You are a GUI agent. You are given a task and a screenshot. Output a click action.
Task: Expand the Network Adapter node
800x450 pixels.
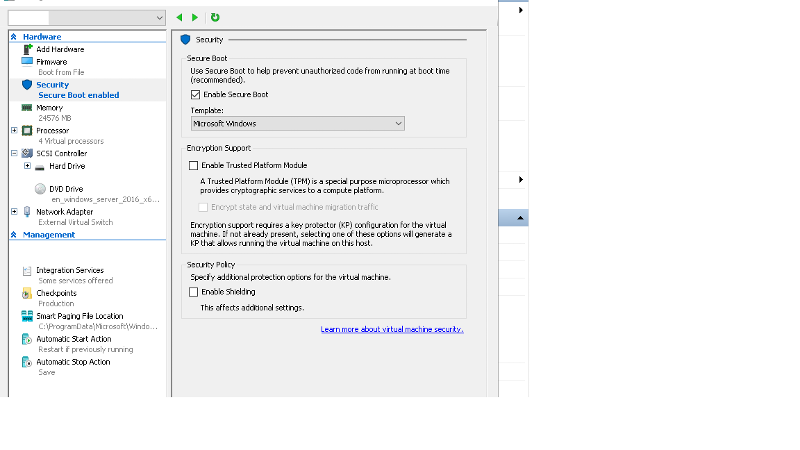point(14,212)
